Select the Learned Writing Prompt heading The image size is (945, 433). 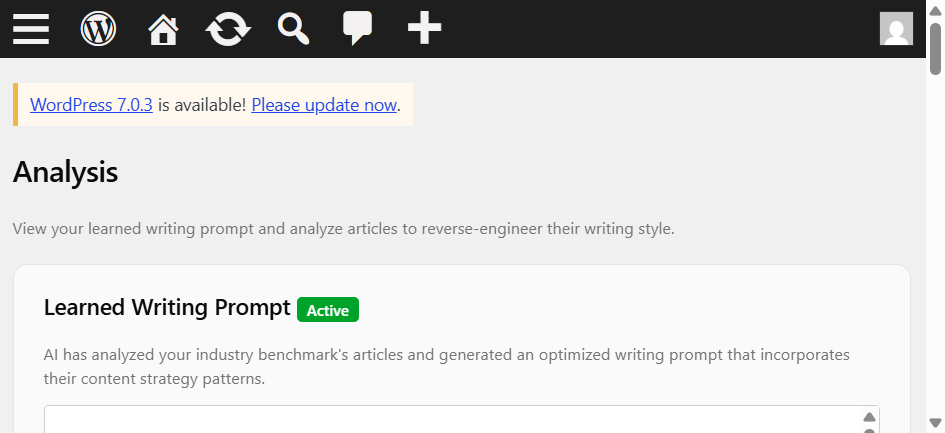tap(167, 308)
